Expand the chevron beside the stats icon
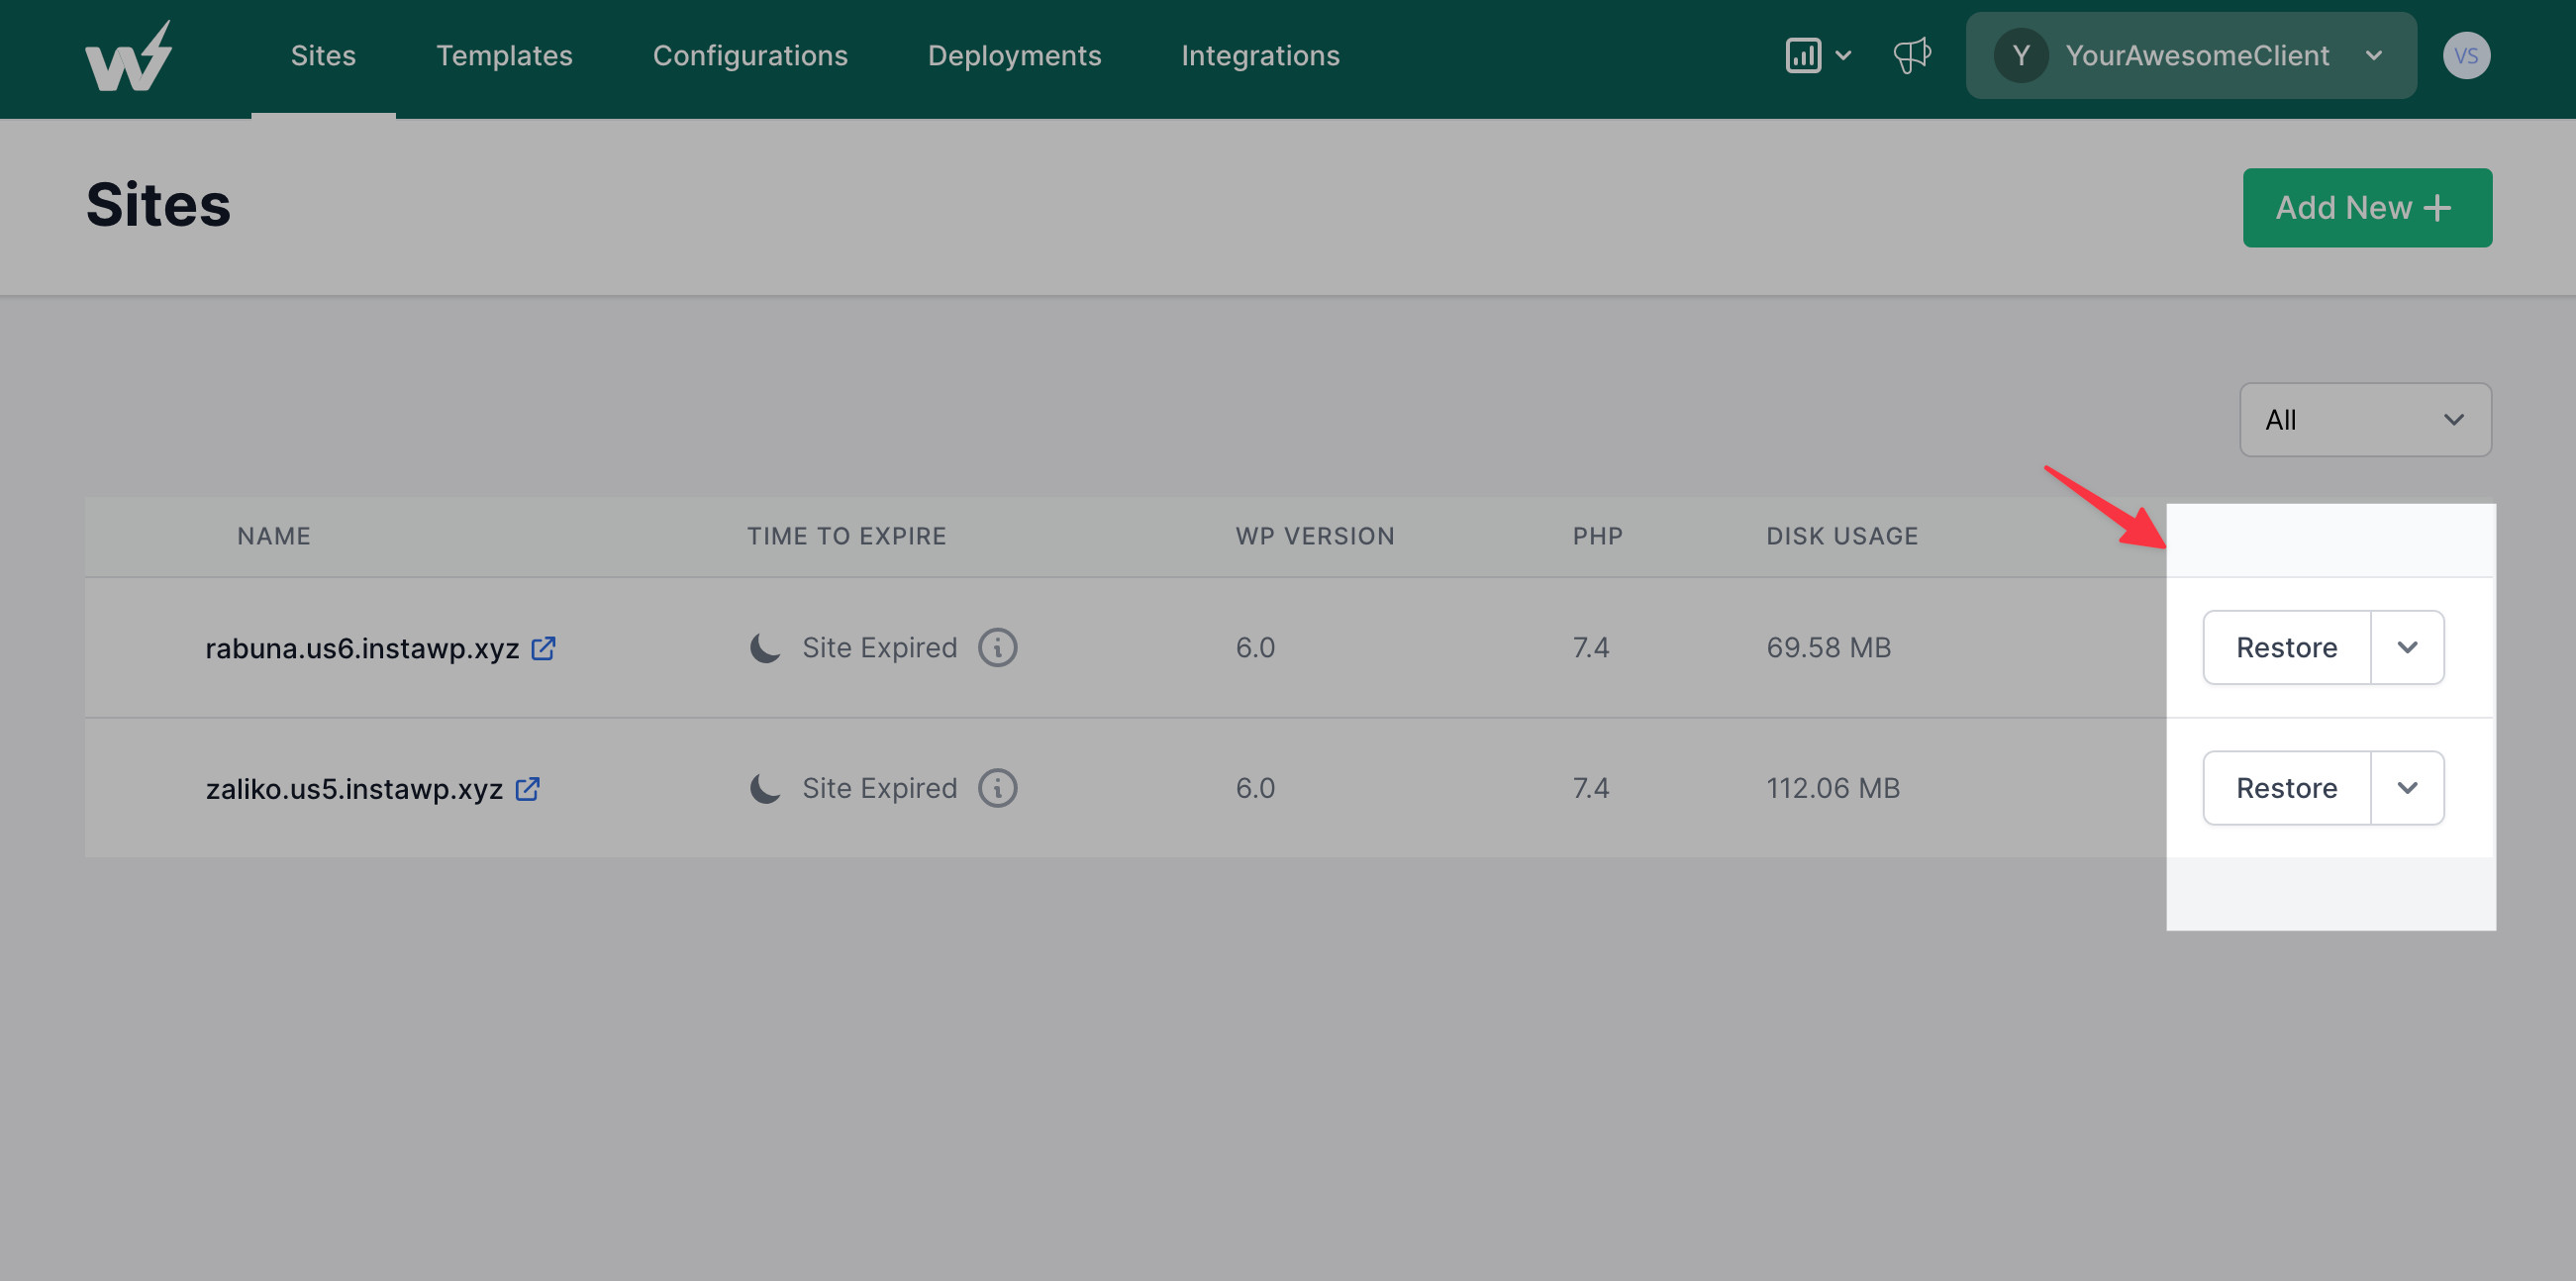 [1843, 55]
